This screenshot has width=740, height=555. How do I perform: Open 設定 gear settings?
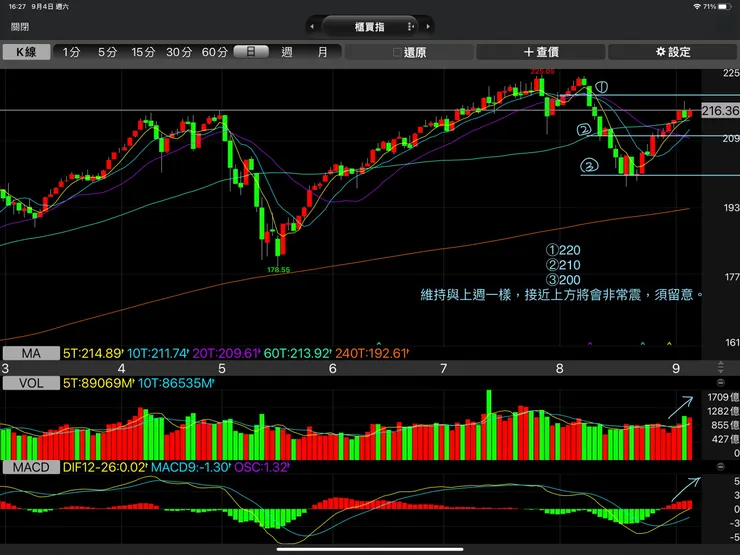pyautogui.click(x=673, y=52)
